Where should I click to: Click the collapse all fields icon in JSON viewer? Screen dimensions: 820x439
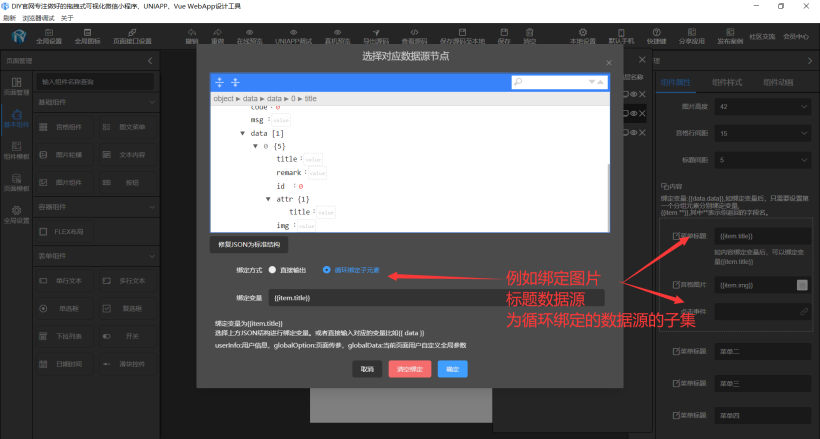(235, 82)
